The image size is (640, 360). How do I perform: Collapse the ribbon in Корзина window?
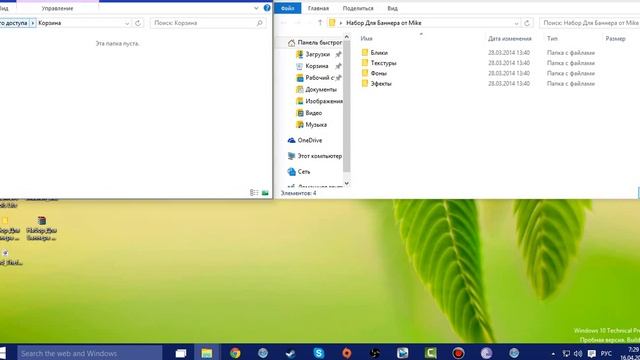tap(256, 8)
